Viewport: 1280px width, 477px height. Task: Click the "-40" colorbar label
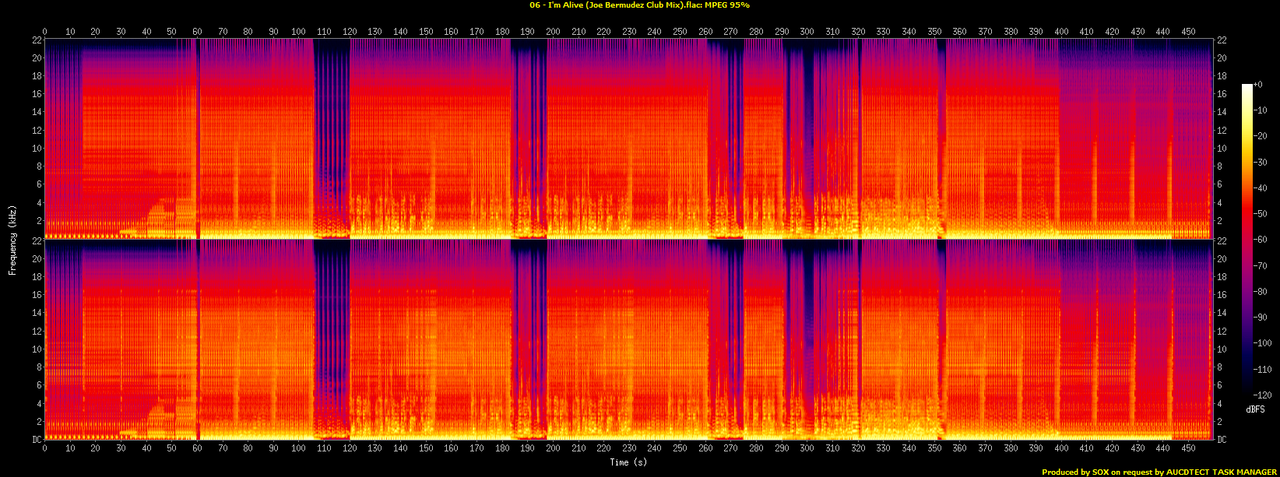pos(1262,188)
